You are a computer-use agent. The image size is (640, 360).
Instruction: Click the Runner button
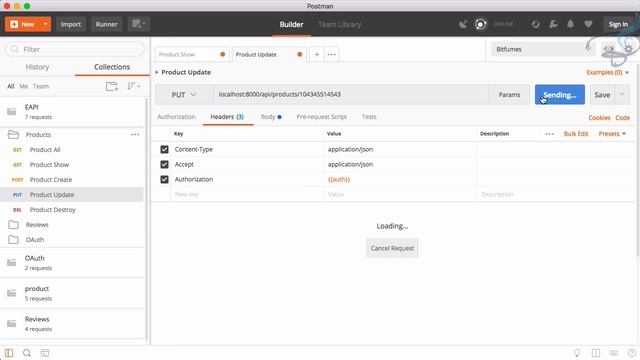[x=107, y=24]
